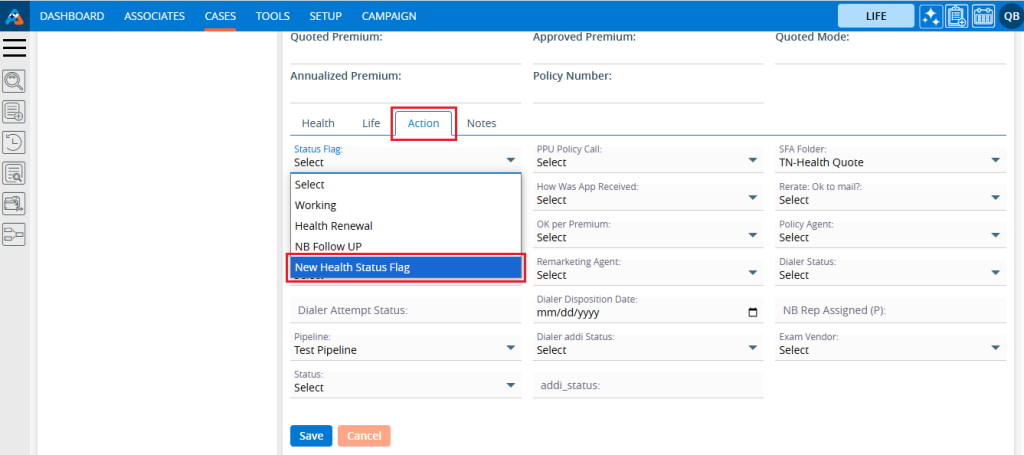Click the sparkle stars icon in header

click(931, 16)
